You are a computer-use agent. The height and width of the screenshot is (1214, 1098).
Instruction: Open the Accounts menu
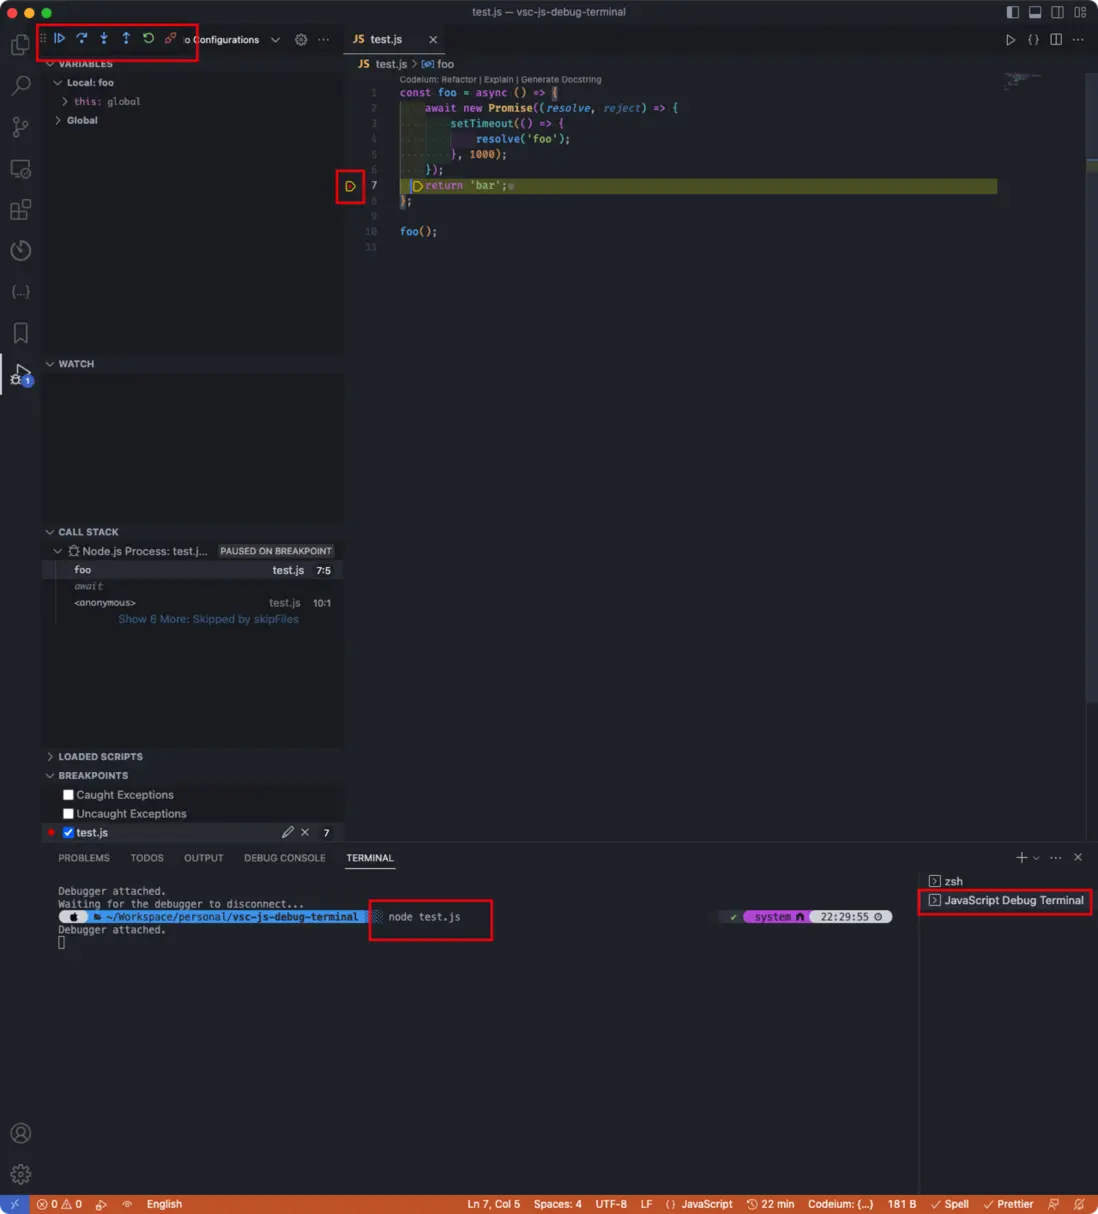point(20,1133)
